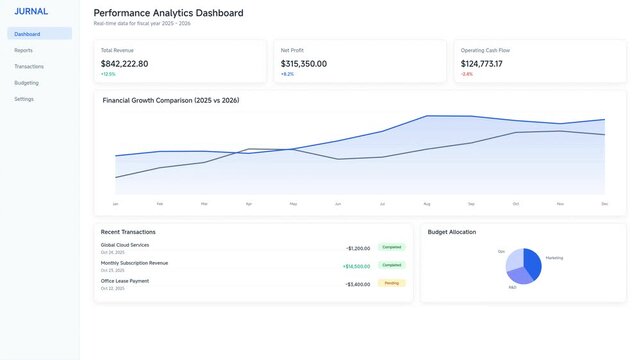Click the Oct 24, 2025 transaction date
Image resolution: width=641 pixels, height=360 pixels.
pos(113,253)
